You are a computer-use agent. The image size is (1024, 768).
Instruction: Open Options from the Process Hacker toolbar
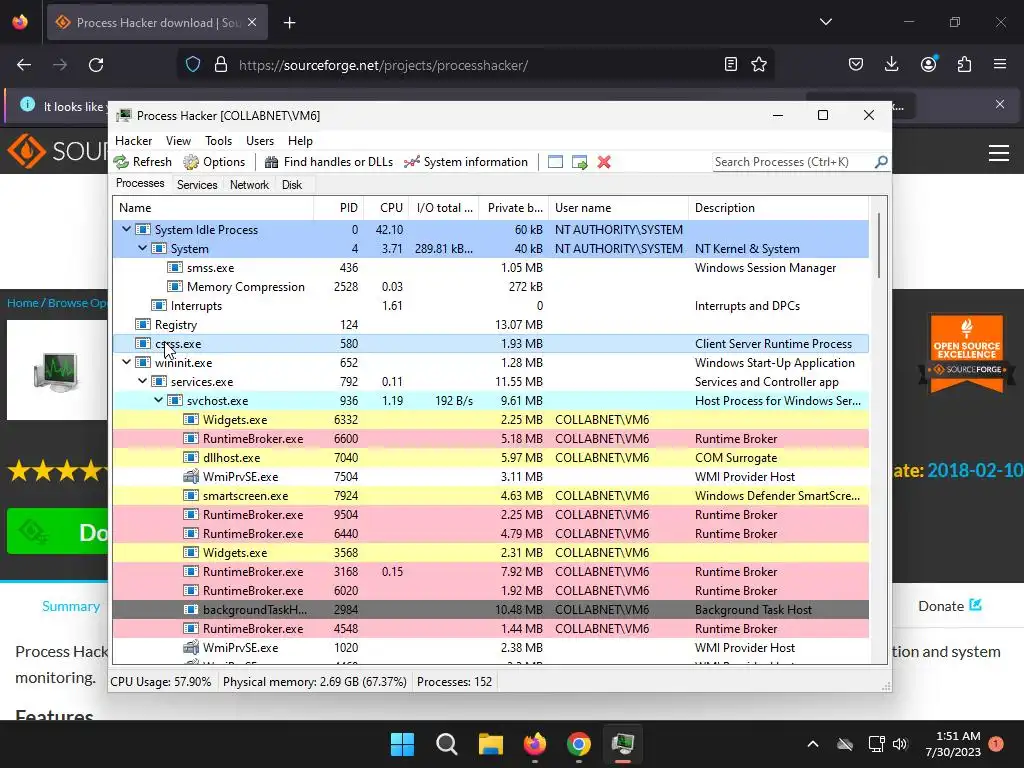(214, 162)
